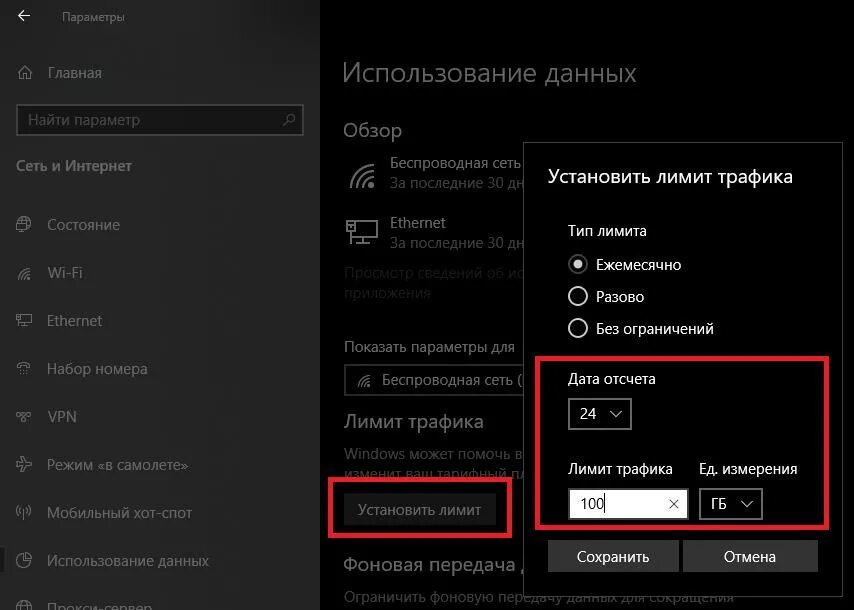Viewport: 854px width, 610px height.
Task: Clear the traffic limit field with X
Action: tap(674, 504)
